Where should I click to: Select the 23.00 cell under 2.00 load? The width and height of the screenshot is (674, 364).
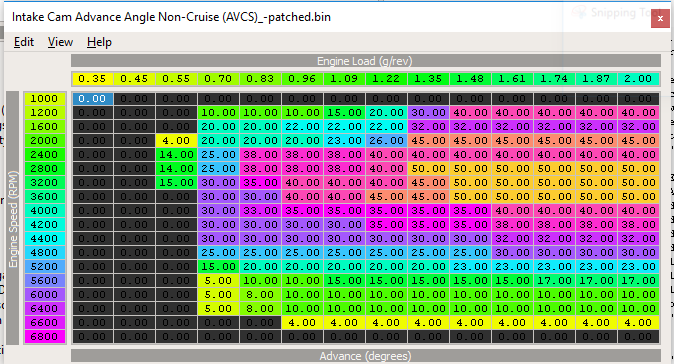pos(638,266)
